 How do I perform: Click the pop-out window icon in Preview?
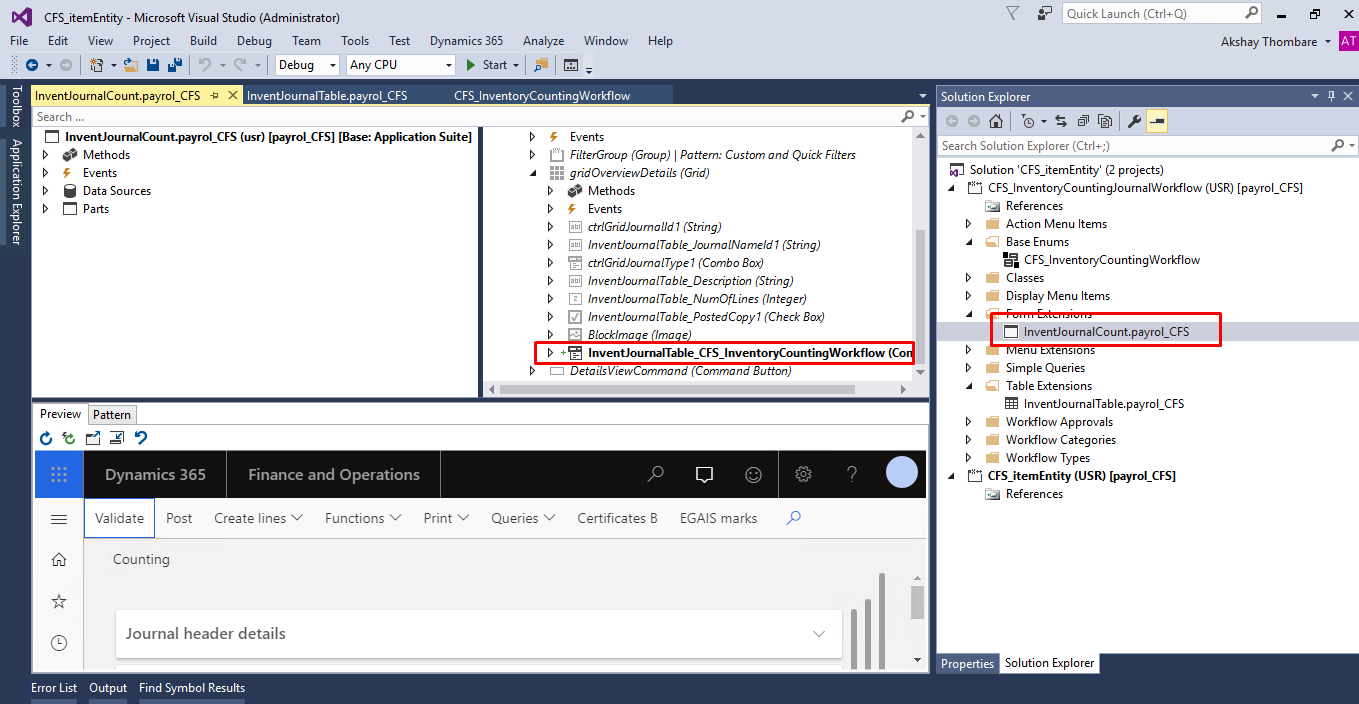click(93, 438)
